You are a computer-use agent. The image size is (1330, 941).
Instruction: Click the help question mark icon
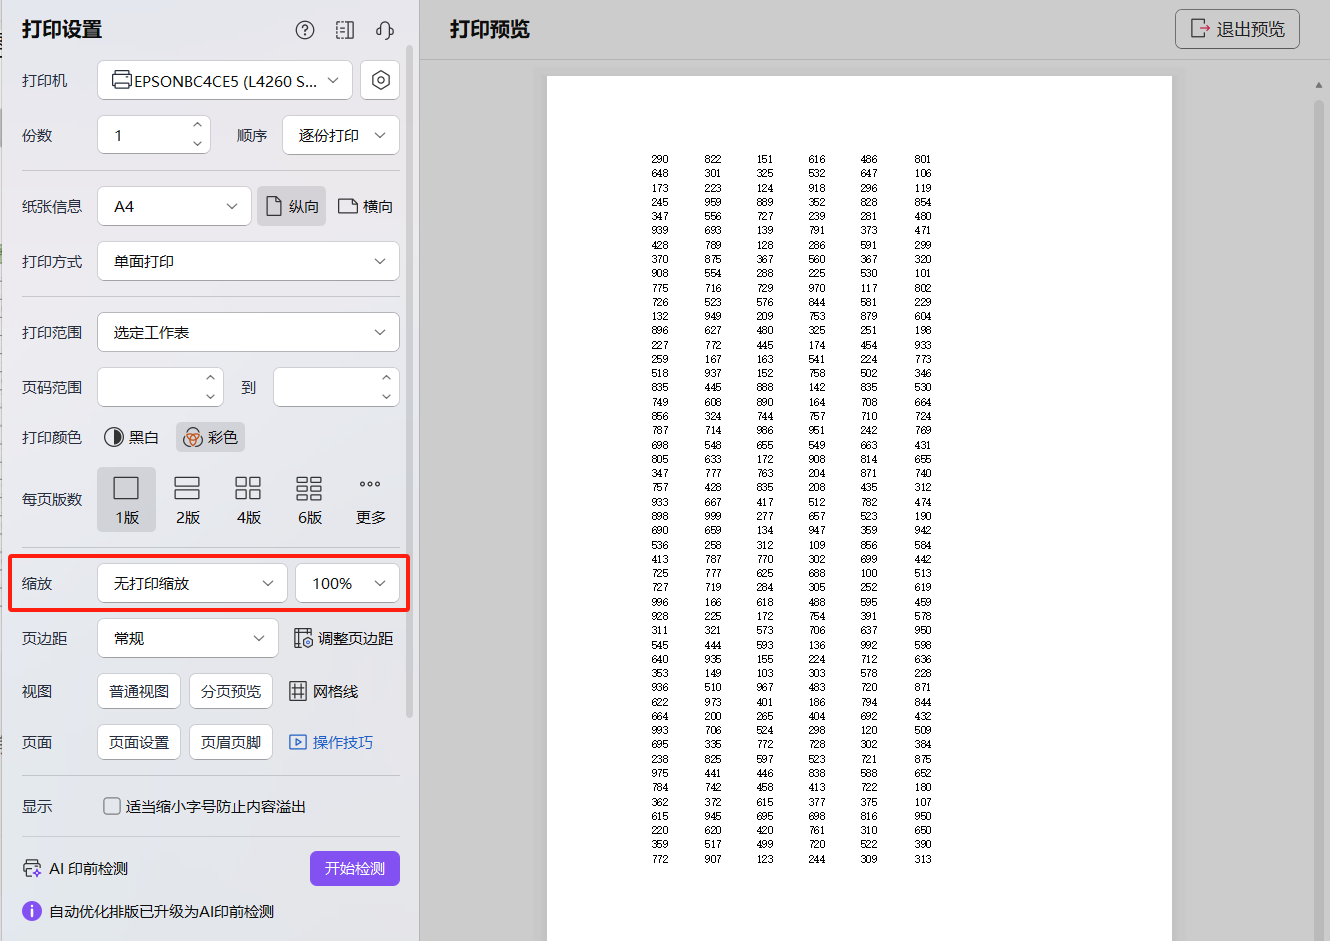pyautogui.click(x=305, y=30)
